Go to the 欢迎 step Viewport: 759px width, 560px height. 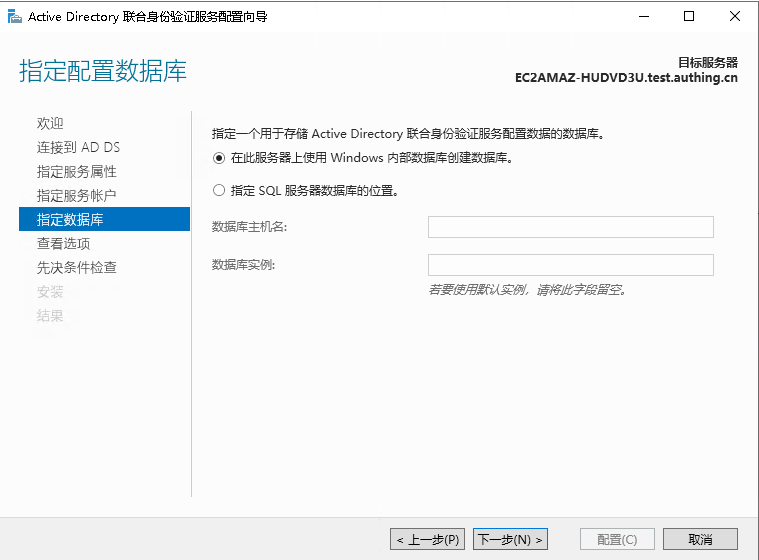[50, 123]
